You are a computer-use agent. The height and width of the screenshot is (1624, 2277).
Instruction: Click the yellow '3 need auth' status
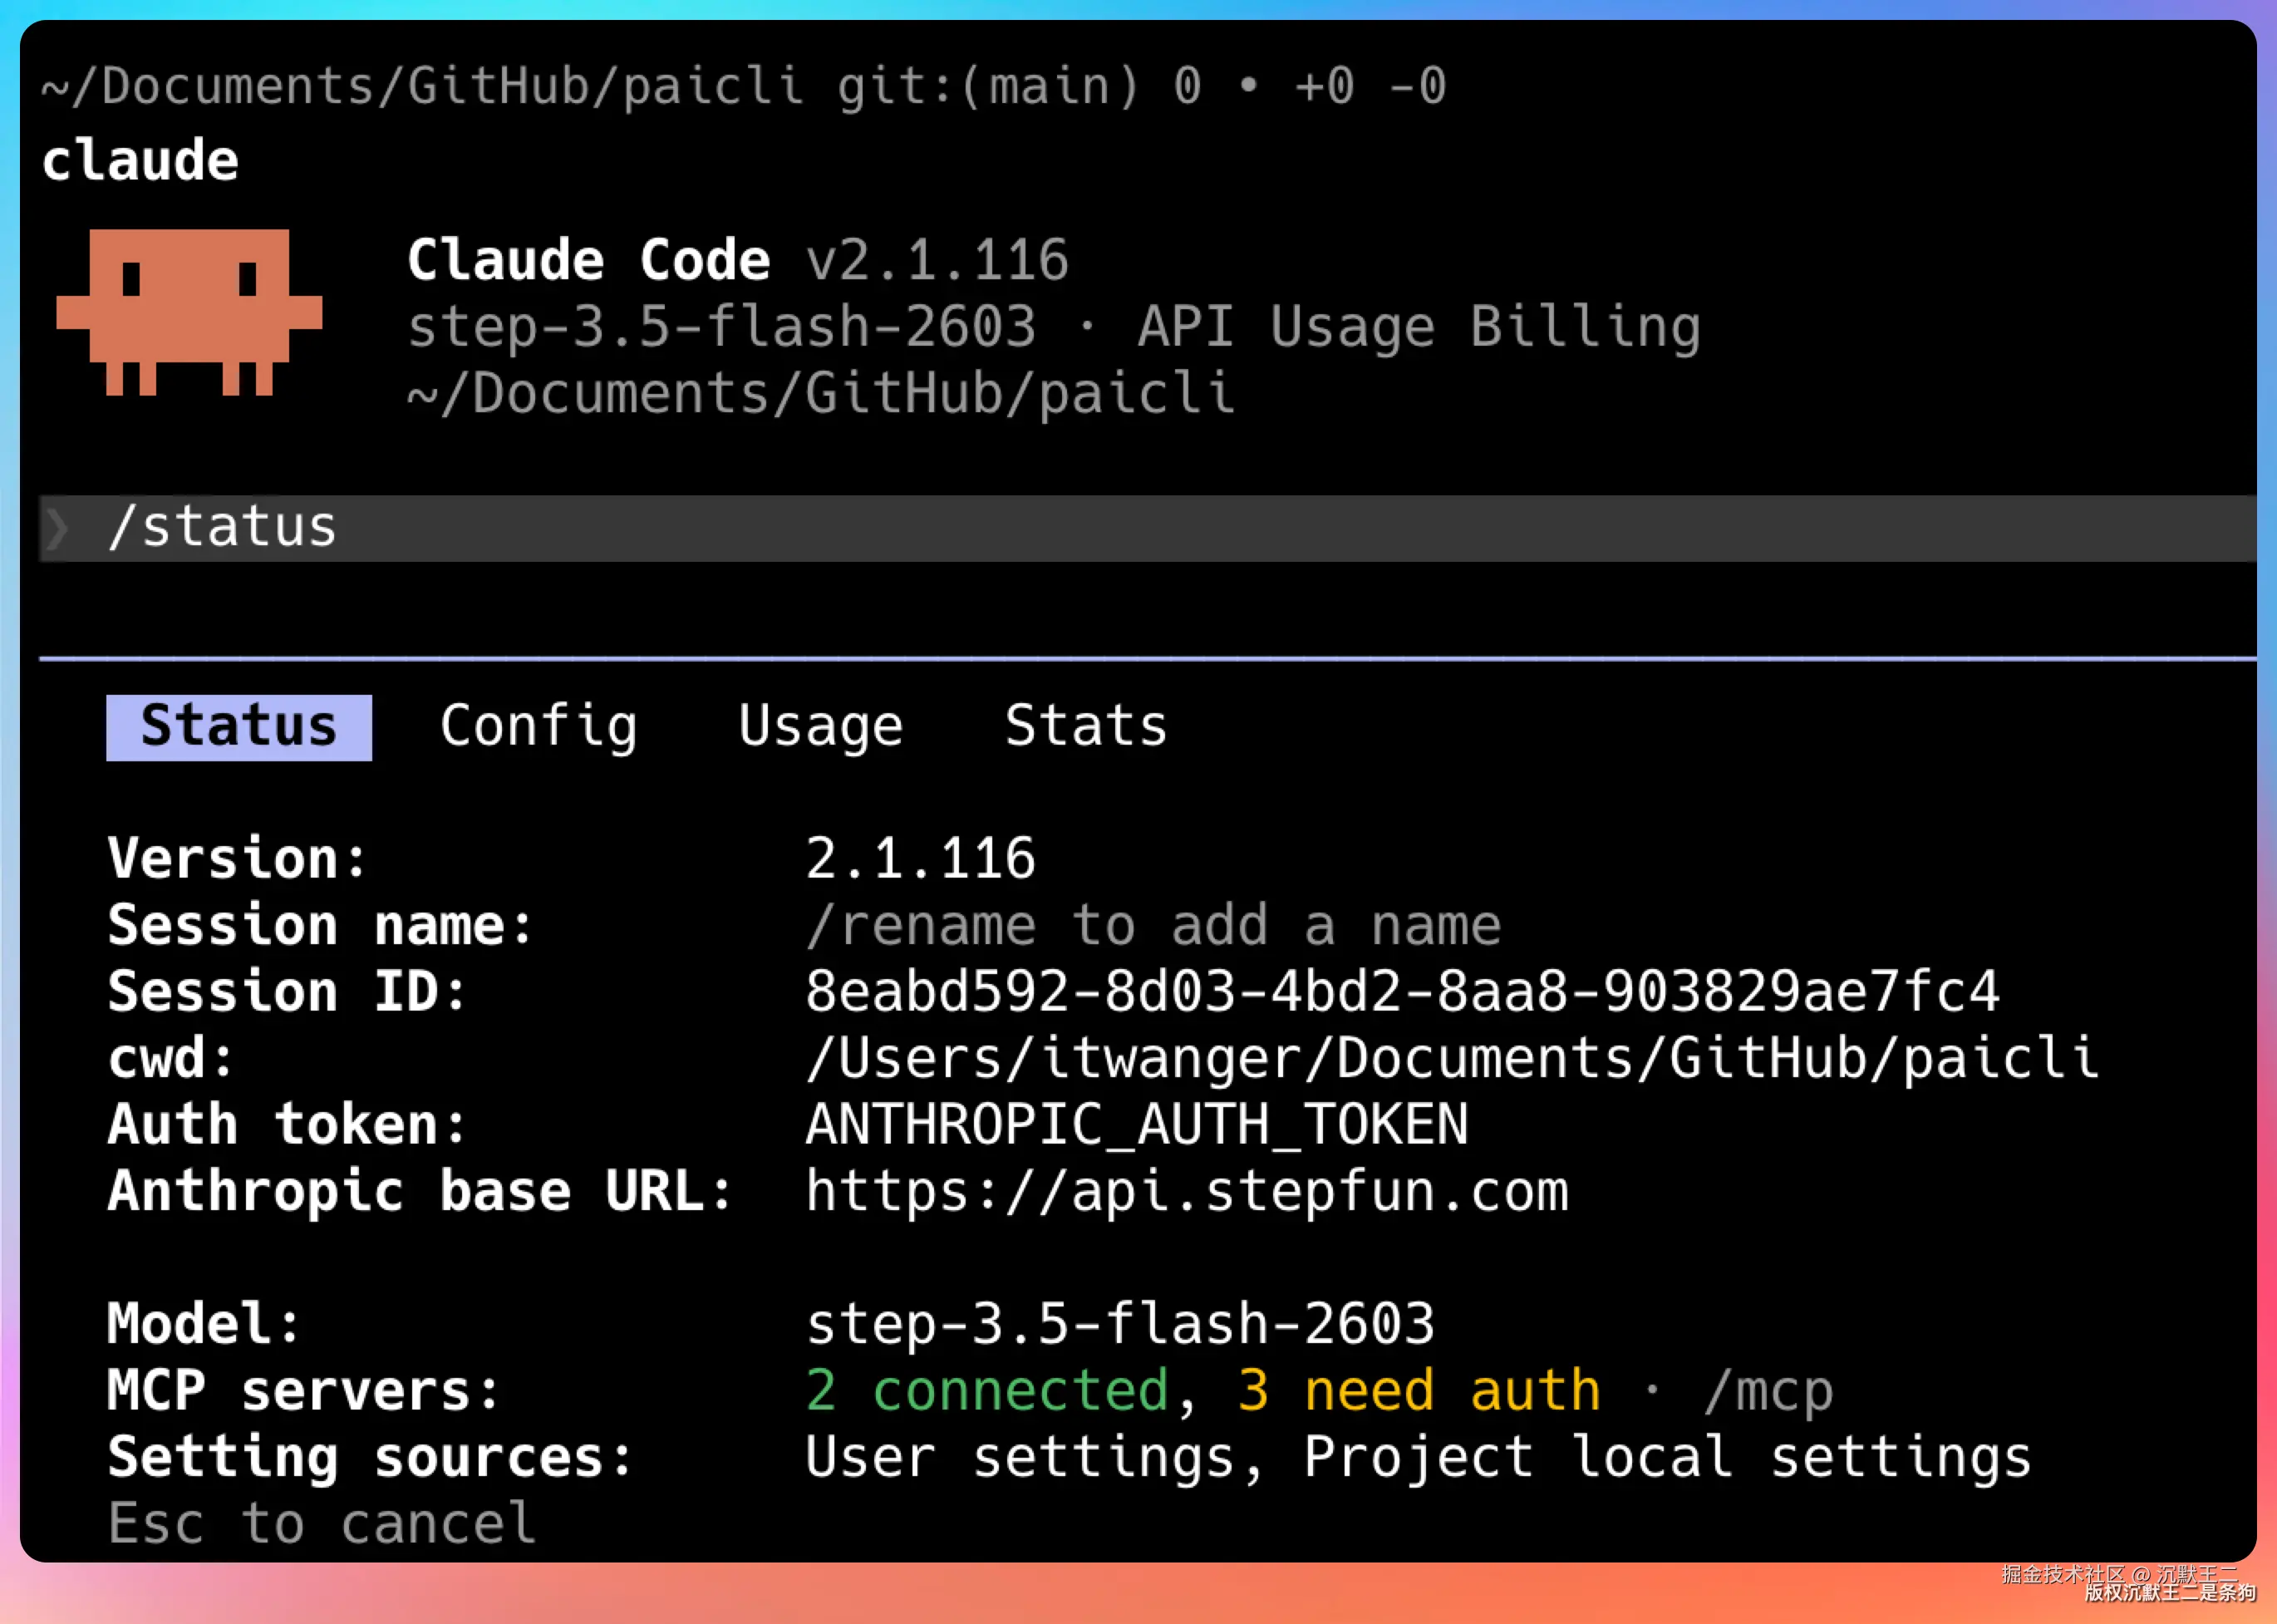tap(1419, 1391)
